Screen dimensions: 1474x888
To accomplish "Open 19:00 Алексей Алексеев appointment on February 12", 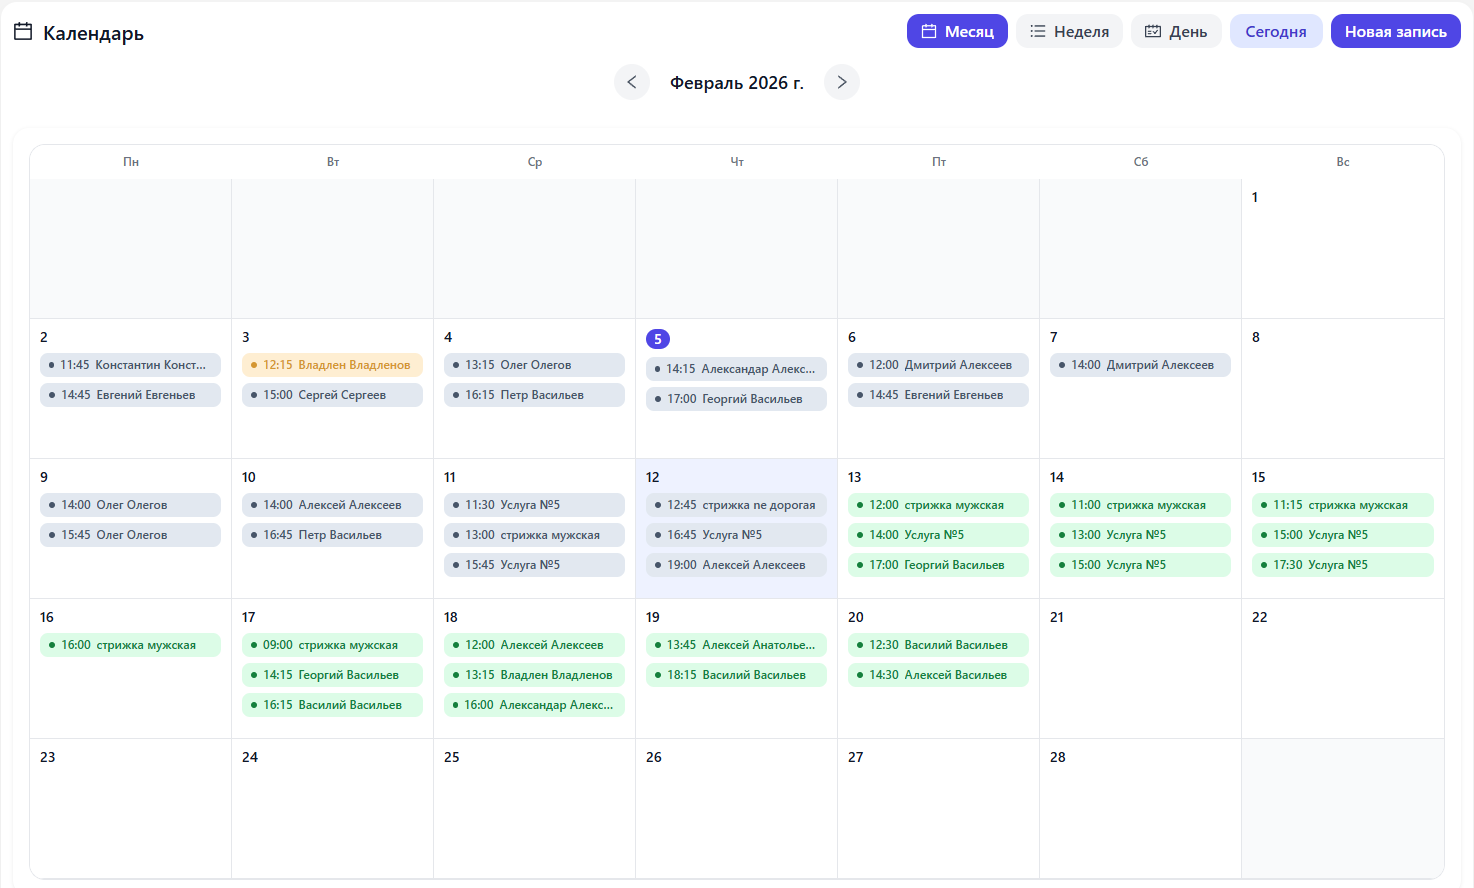I will point(736,565).
